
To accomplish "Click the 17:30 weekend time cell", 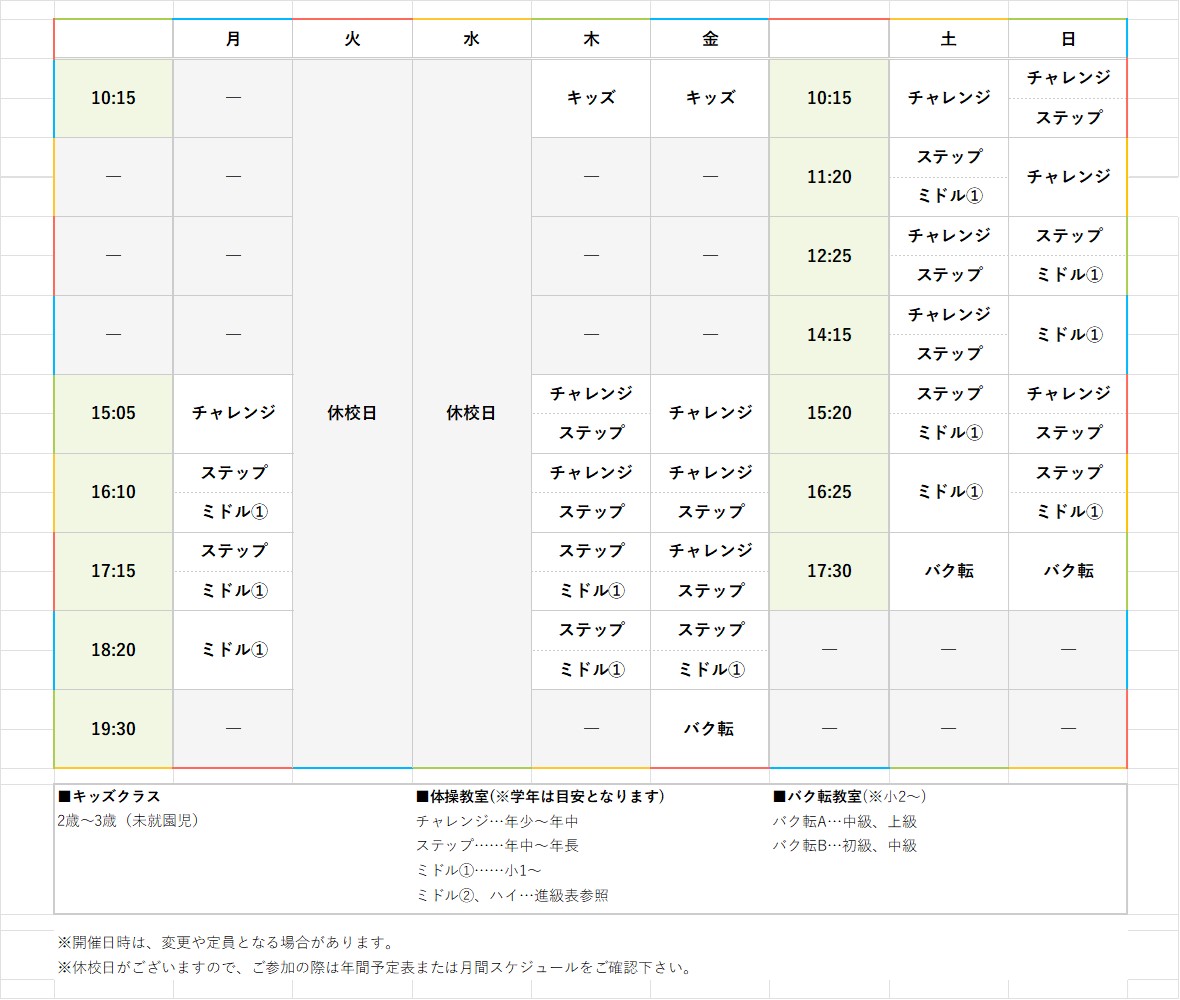I will (x=829, y=571).
